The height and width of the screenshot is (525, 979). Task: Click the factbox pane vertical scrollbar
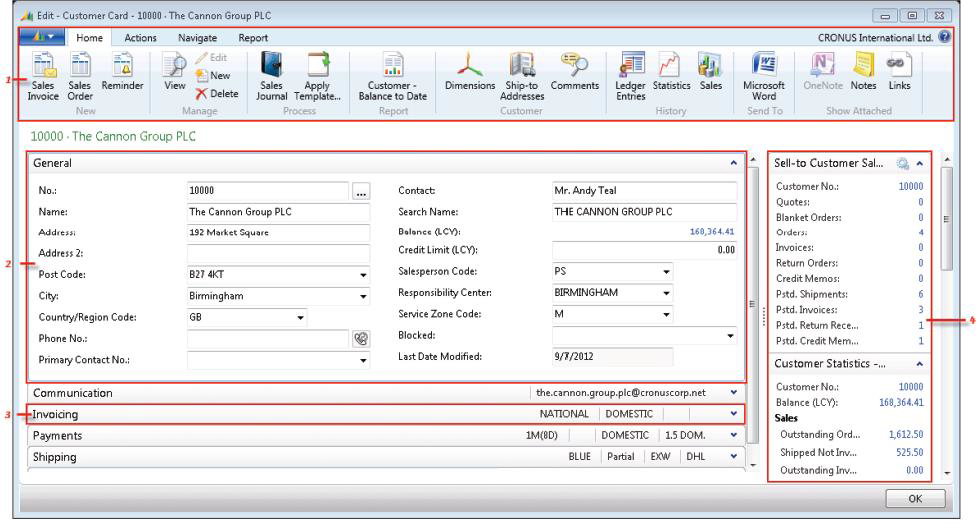(947, 218)
